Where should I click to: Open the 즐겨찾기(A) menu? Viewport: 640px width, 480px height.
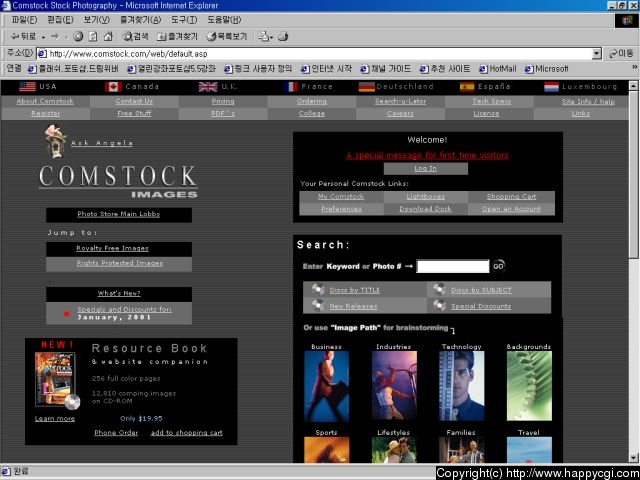click(x=140, y=20)
